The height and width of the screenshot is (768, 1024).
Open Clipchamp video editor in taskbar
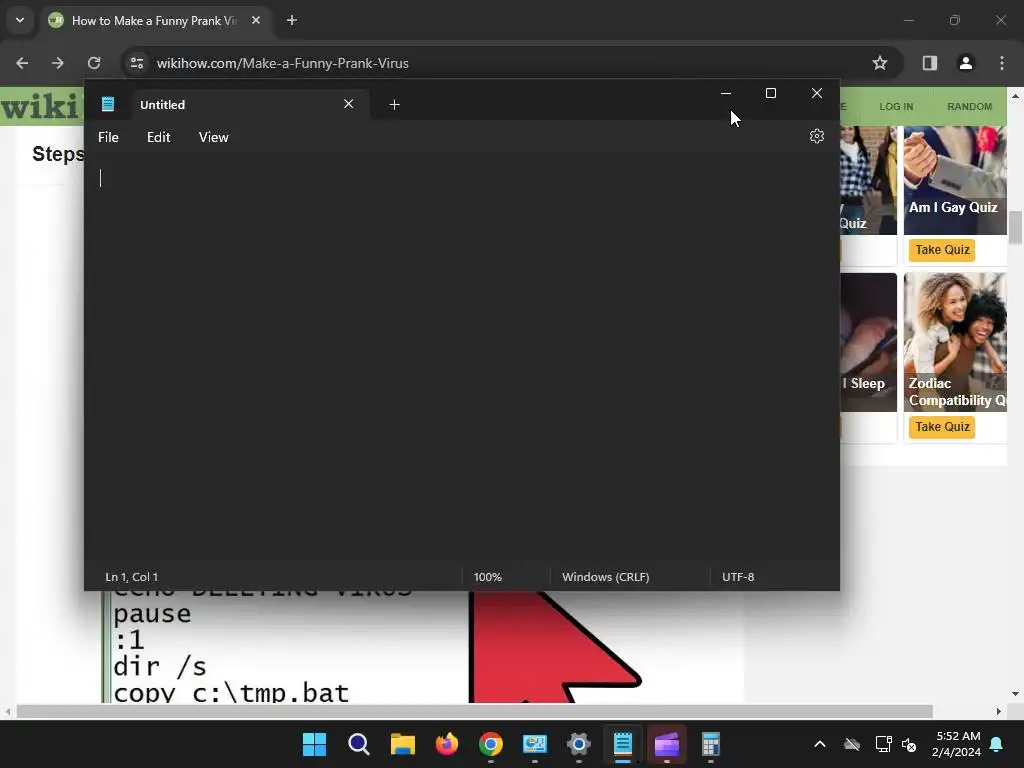pos(667,744)
